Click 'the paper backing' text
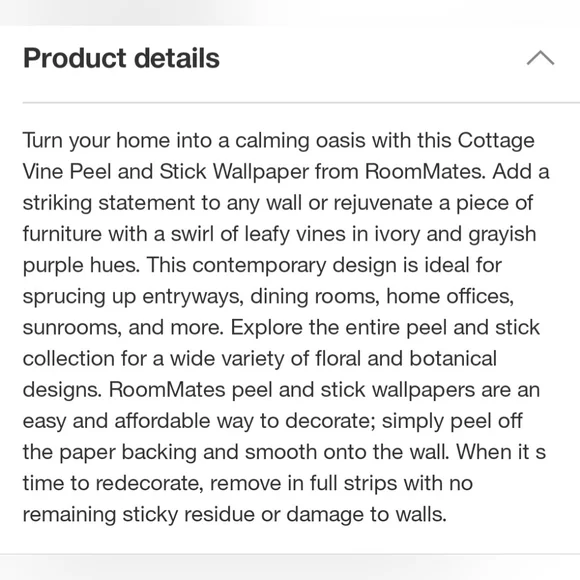 110,453
